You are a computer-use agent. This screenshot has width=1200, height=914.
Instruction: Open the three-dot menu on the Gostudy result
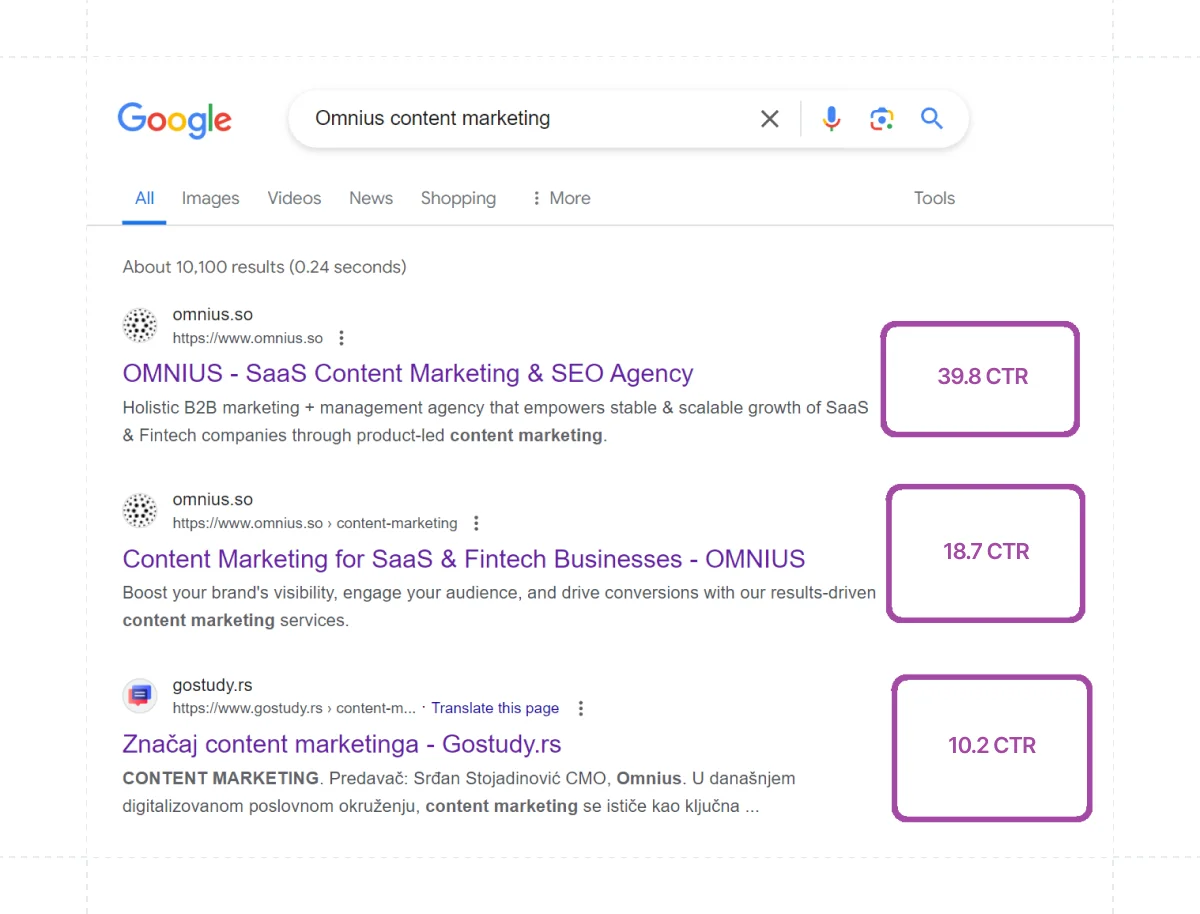pyautogui.click(x=581, y=708)
